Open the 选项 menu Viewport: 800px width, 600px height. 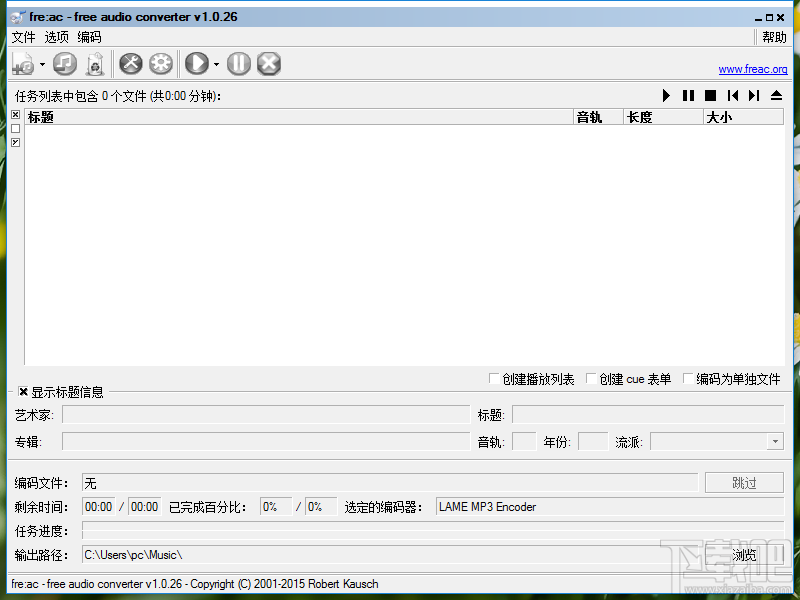pos(56,37)
